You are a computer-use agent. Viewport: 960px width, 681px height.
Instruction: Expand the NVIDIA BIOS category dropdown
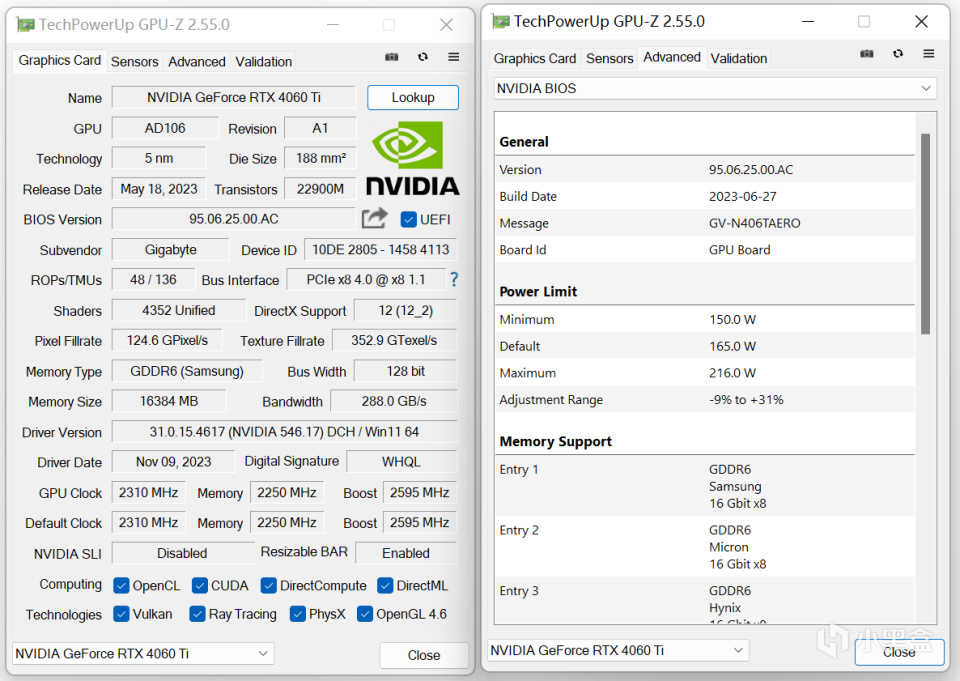(x=715, y=88)
